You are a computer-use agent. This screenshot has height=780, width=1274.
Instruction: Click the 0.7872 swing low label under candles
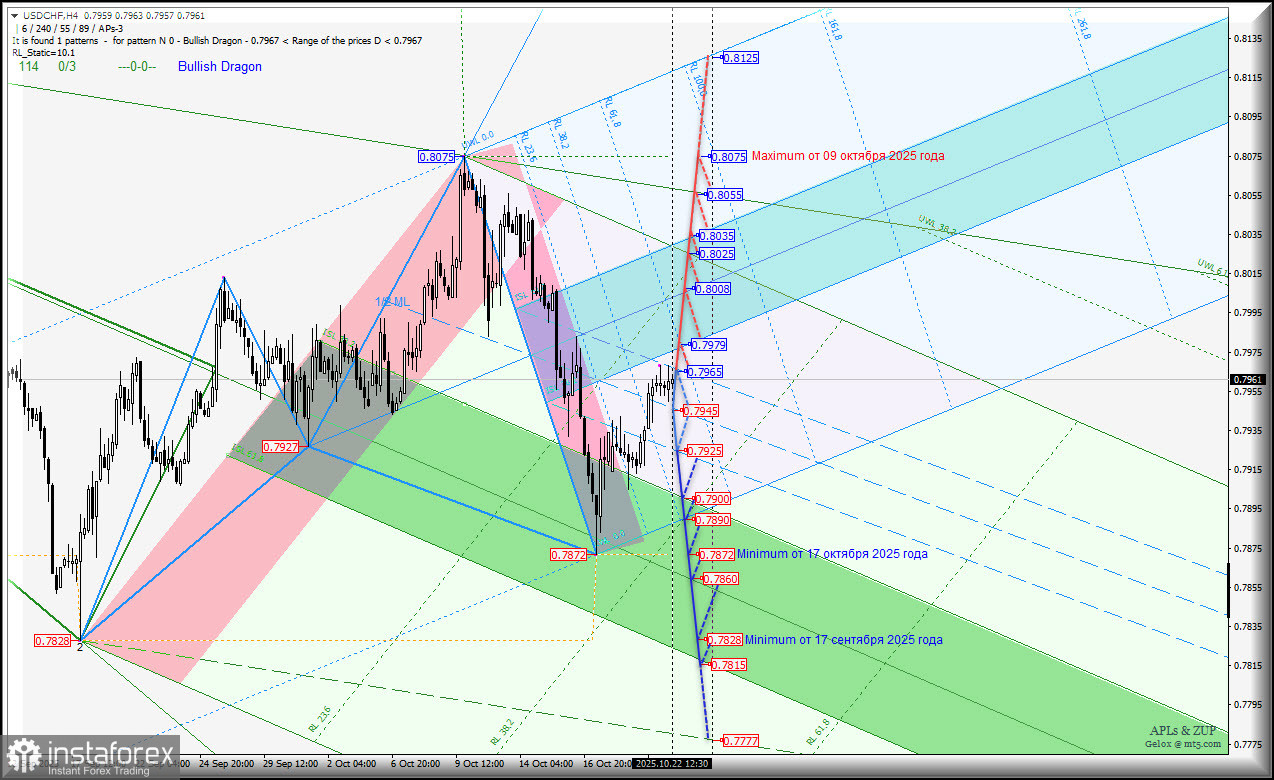click(x=569, y=555)
